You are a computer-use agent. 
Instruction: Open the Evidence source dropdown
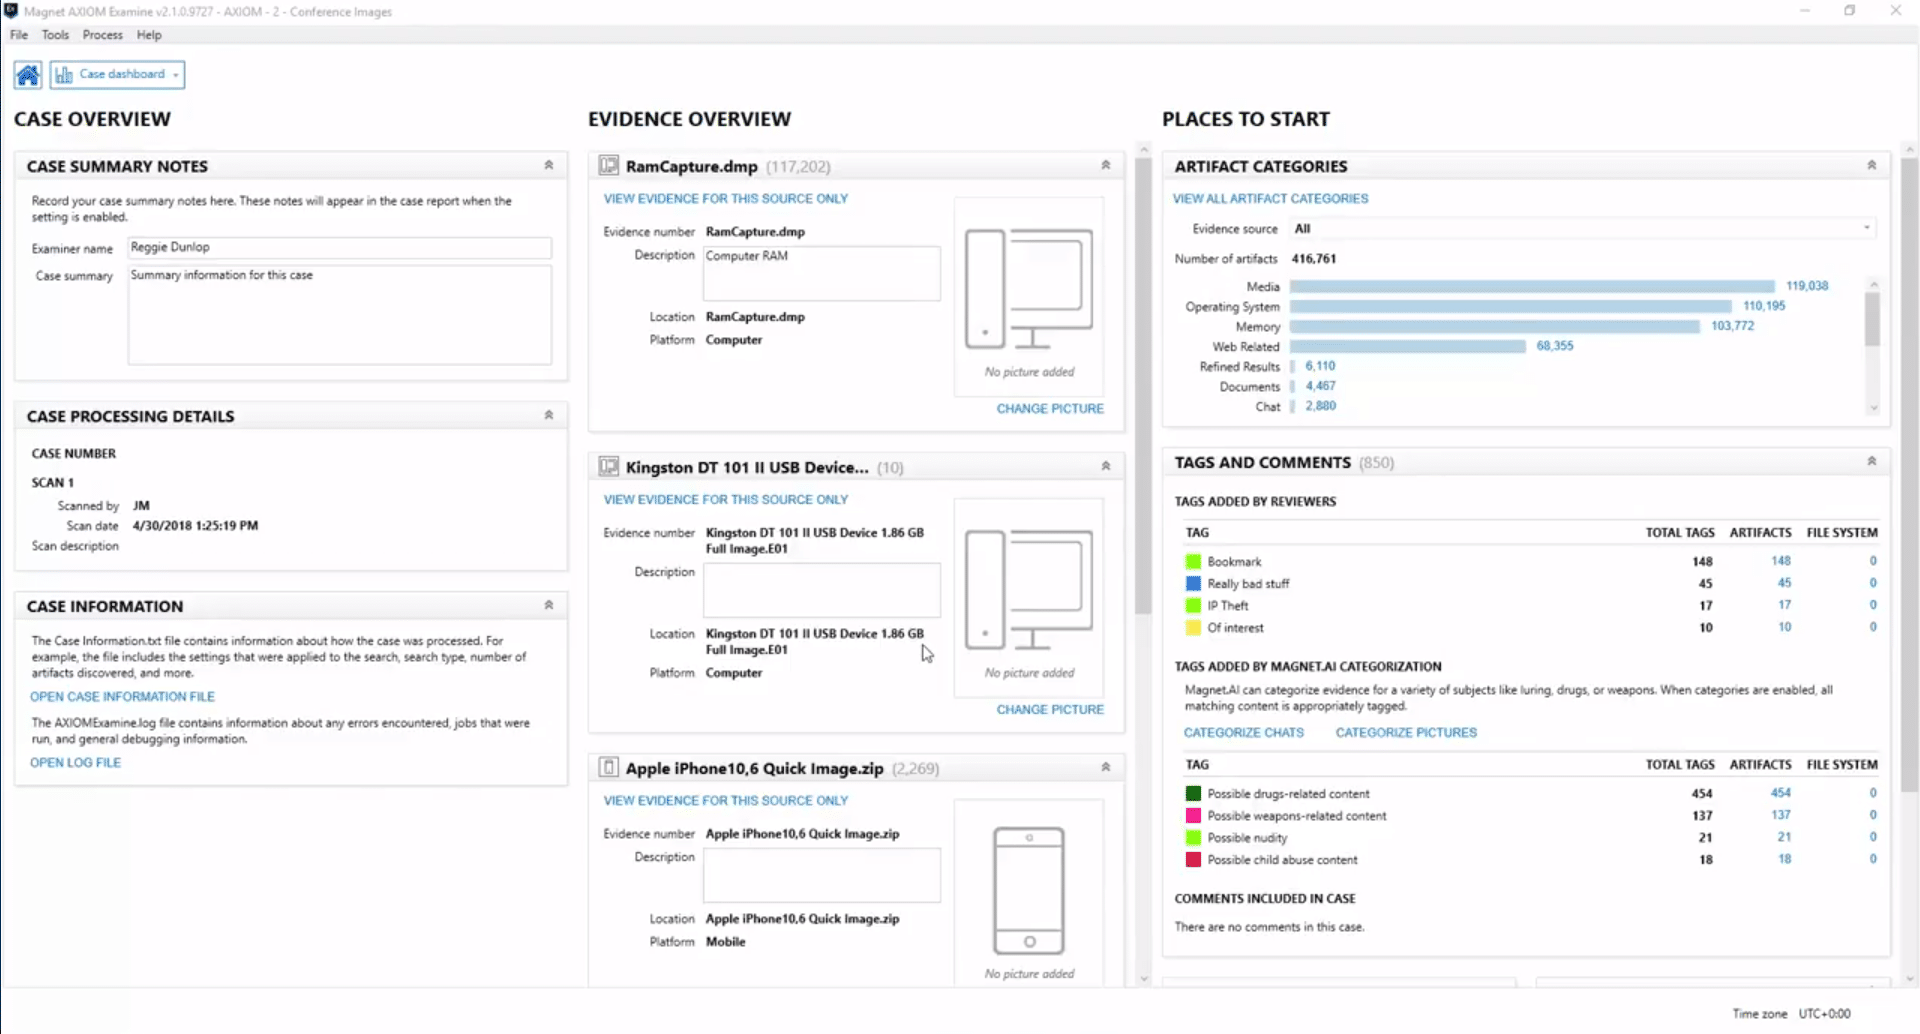pos(1582,229)
